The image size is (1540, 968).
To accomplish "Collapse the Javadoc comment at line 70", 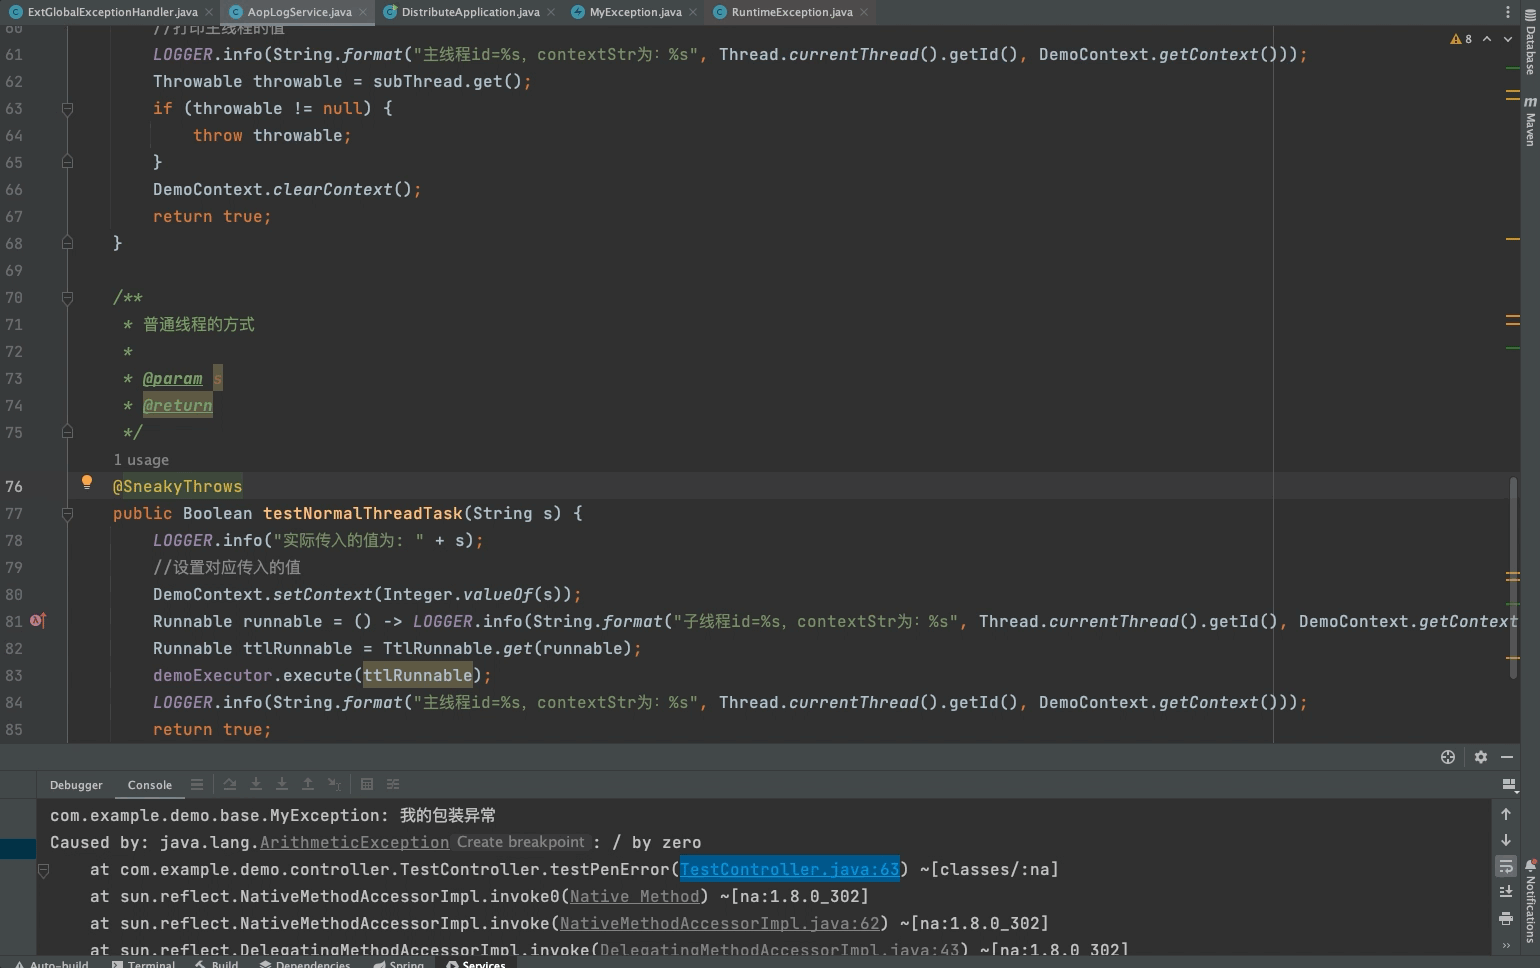I will [67, 297].
